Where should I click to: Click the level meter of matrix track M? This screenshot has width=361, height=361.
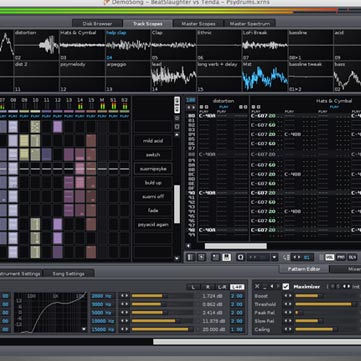102,106
